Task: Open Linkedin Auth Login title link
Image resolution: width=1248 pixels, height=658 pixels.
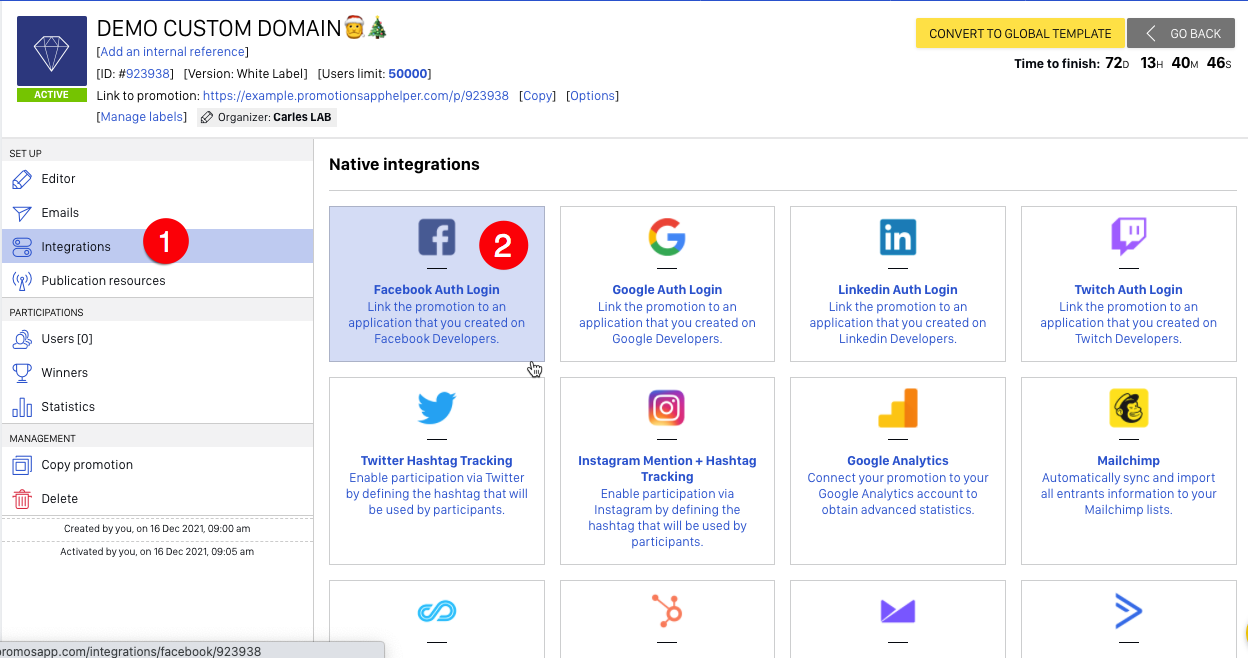Action: coord(898,290)
